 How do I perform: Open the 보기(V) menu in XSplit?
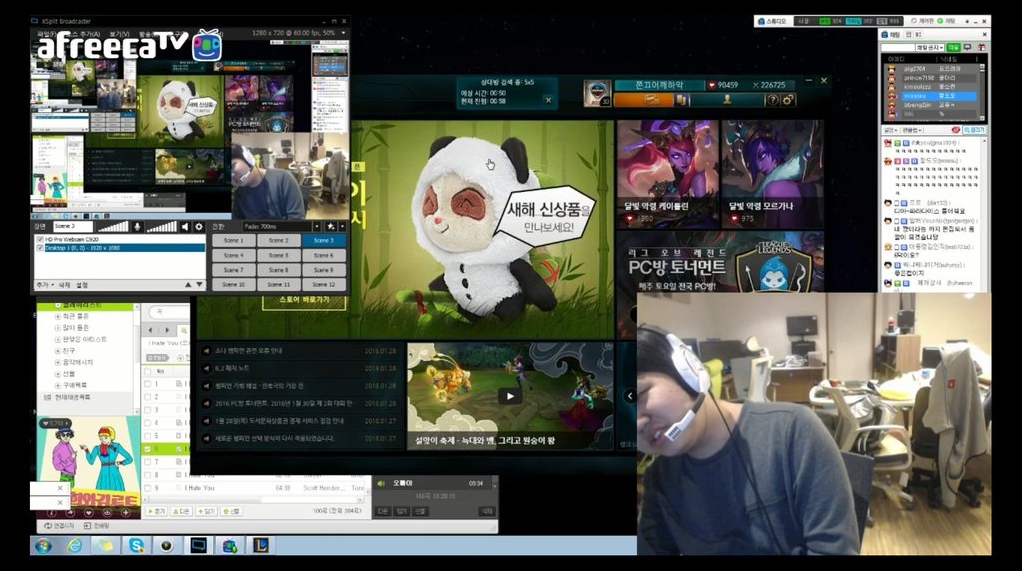coord(119,33)
